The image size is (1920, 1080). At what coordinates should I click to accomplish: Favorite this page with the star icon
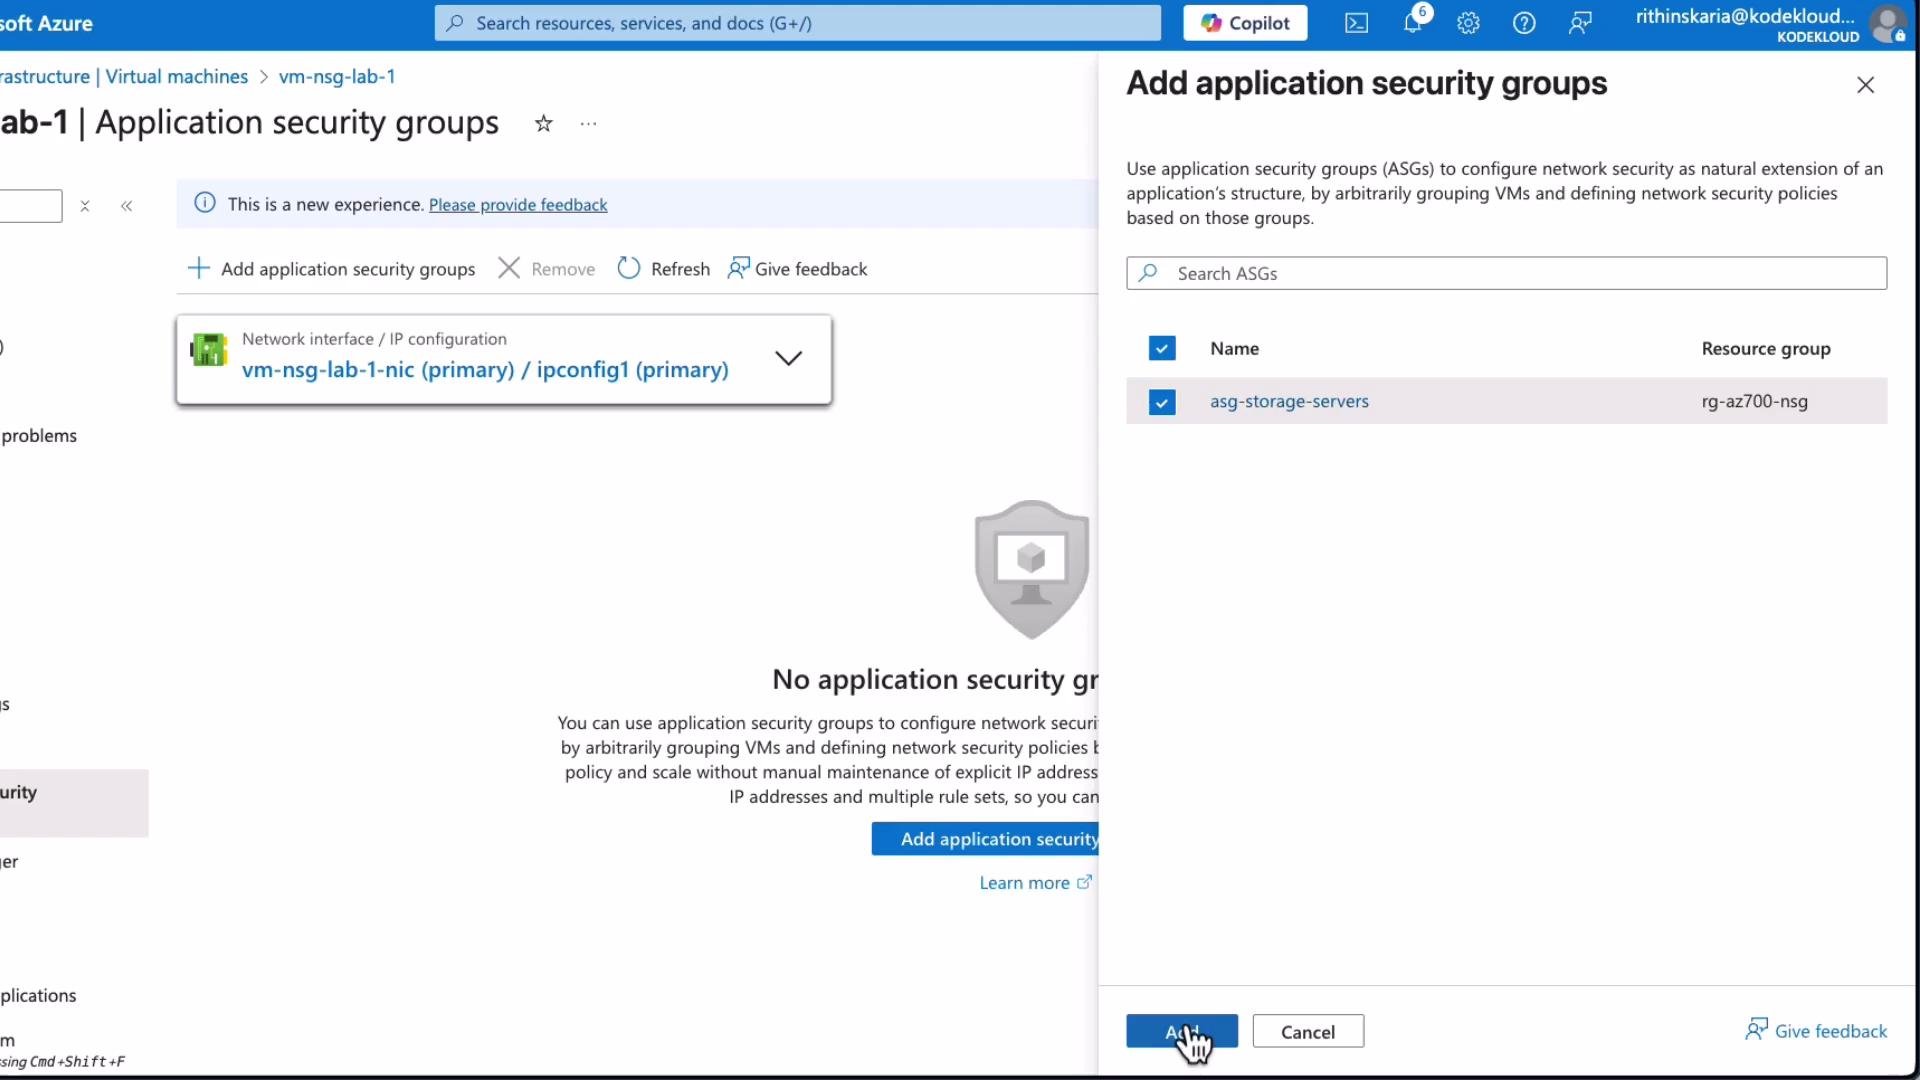click(543, 124)
